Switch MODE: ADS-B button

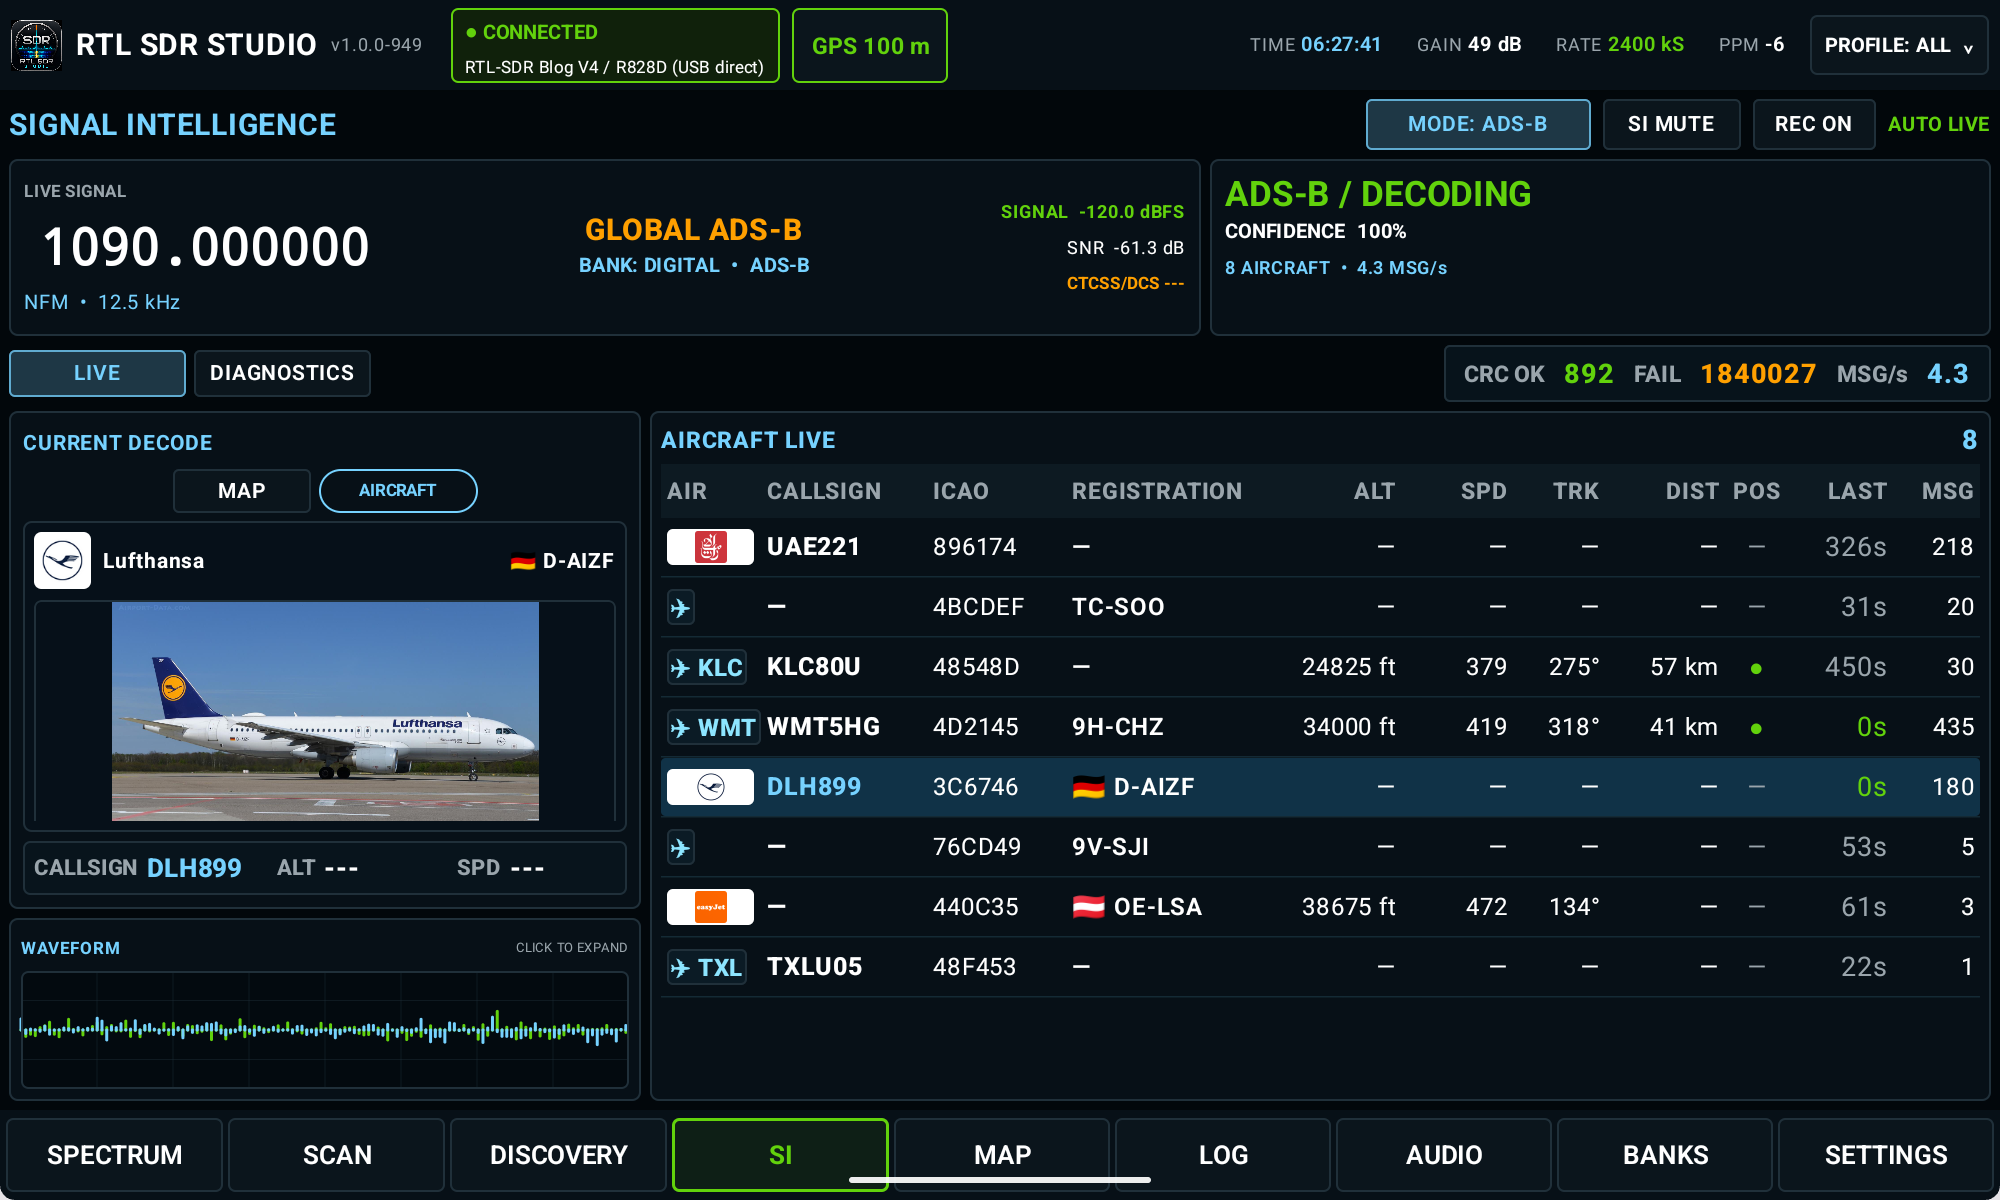(1478, 124)
